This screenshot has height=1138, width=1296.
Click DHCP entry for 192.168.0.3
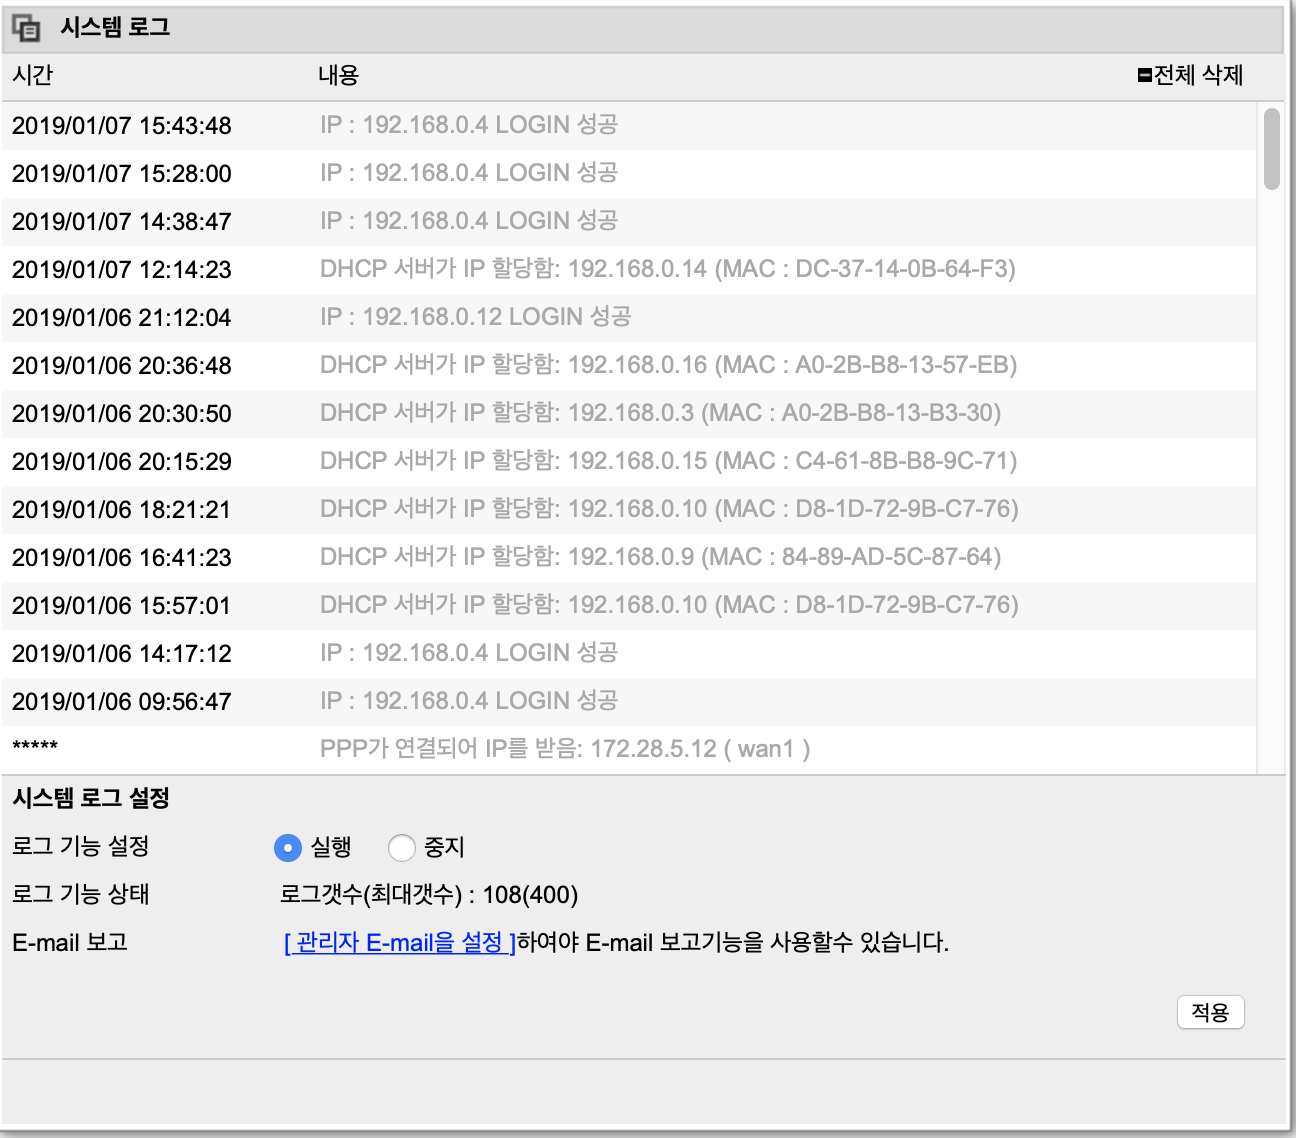click(x=660, y=413)
